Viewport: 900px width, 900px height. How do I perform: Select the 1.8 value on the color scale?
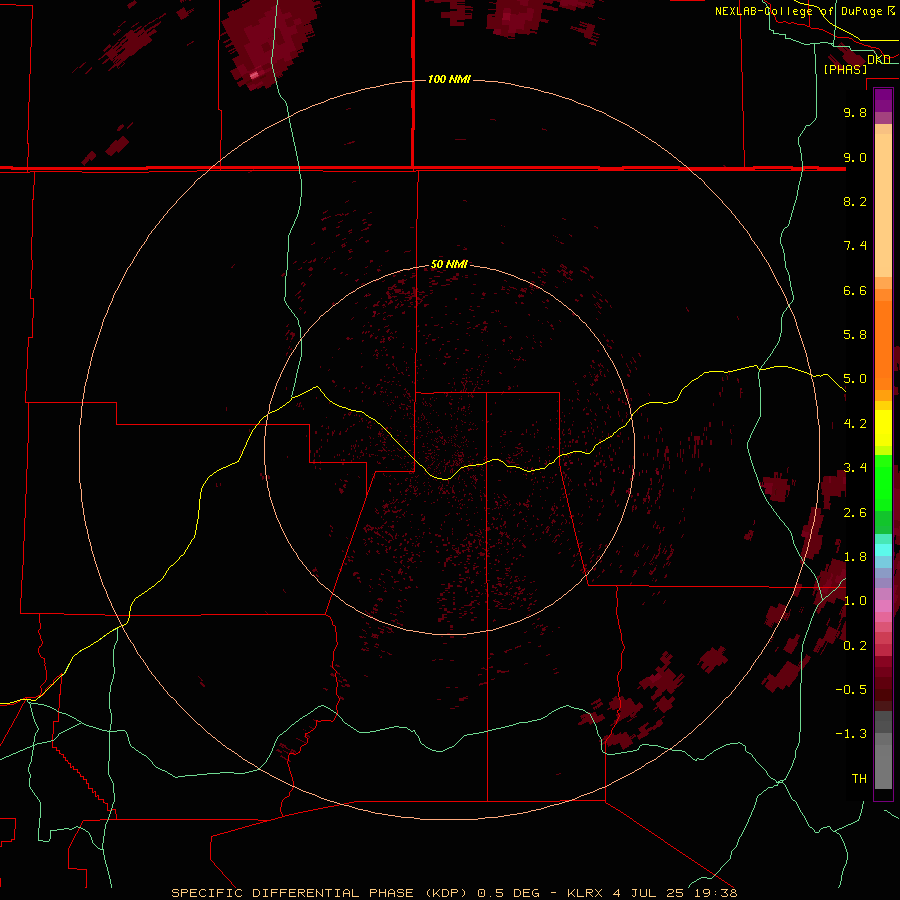(x=855, y=557)
